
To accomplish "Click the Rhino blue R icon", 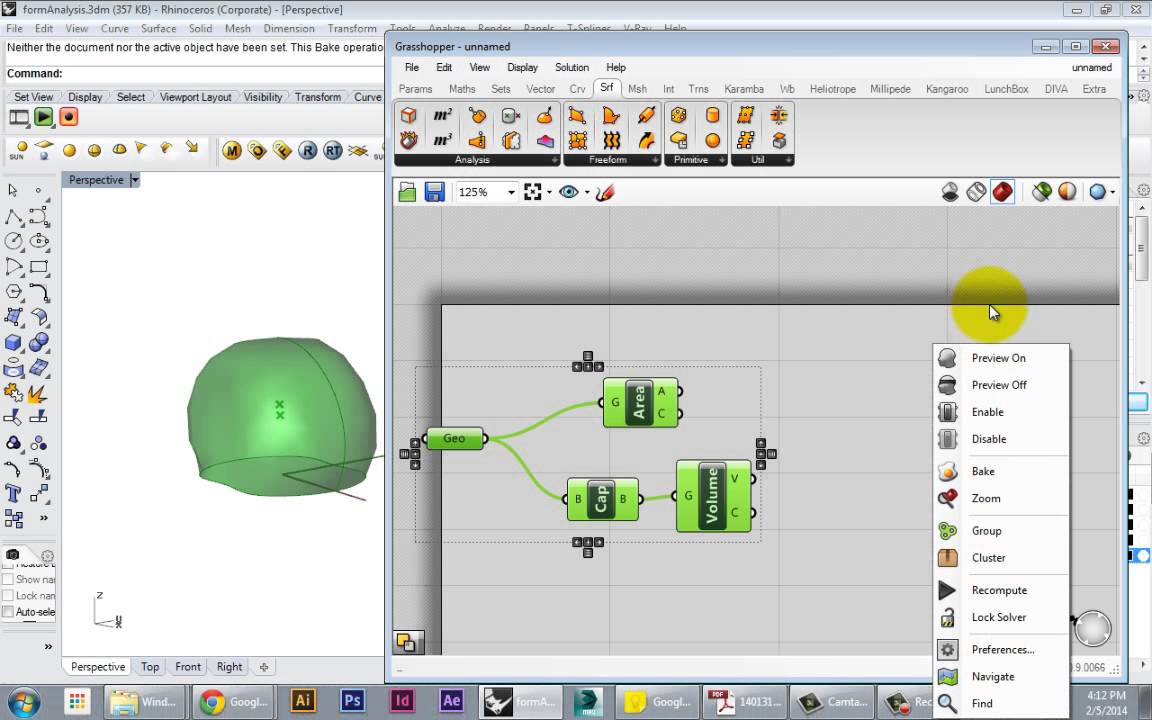I will pyautogui.click(x=307, y=151).
